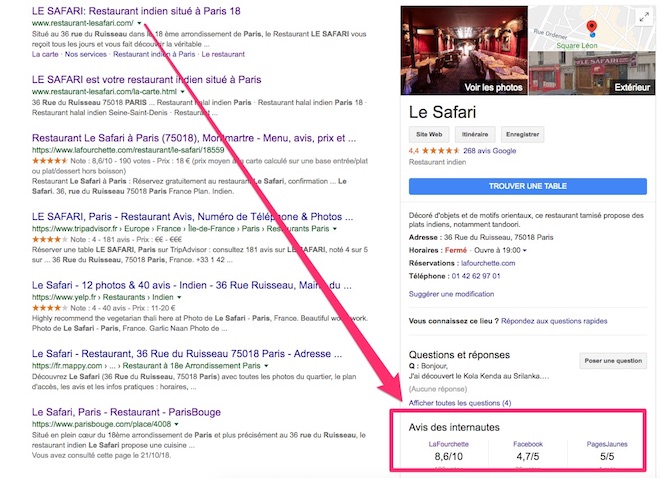This screenshot has height=478, width=660.
Task: Open dropdown arrow beside www.restaurant-lesafari.com/
Action: tap(139, 23)
